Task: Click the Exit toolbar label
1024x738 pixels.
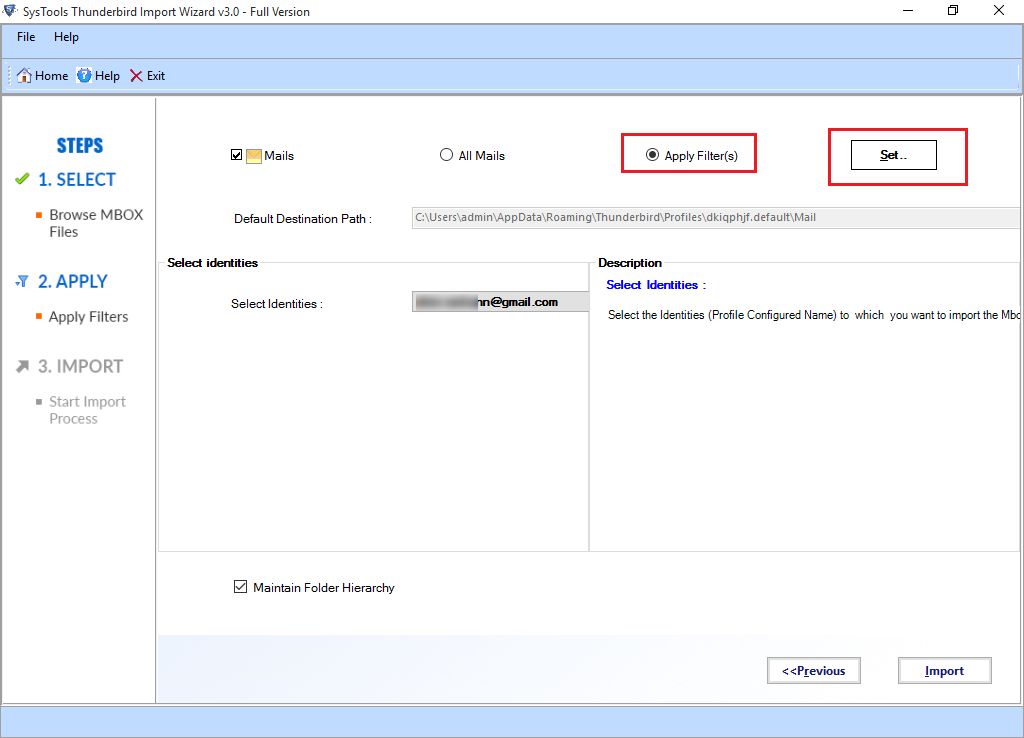Action: tap(155, 76)
